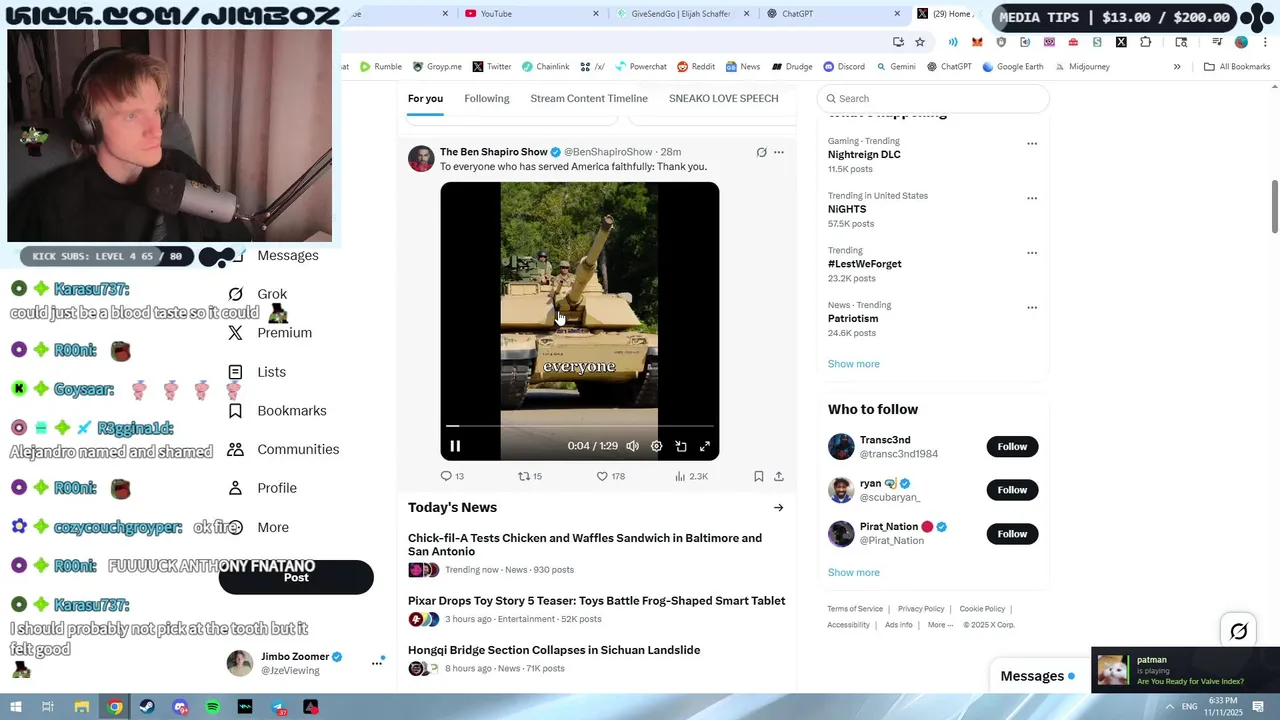Open more options for Ben Shapiro post
This screenshot has width=1280, height=720.
pos(779,152)
